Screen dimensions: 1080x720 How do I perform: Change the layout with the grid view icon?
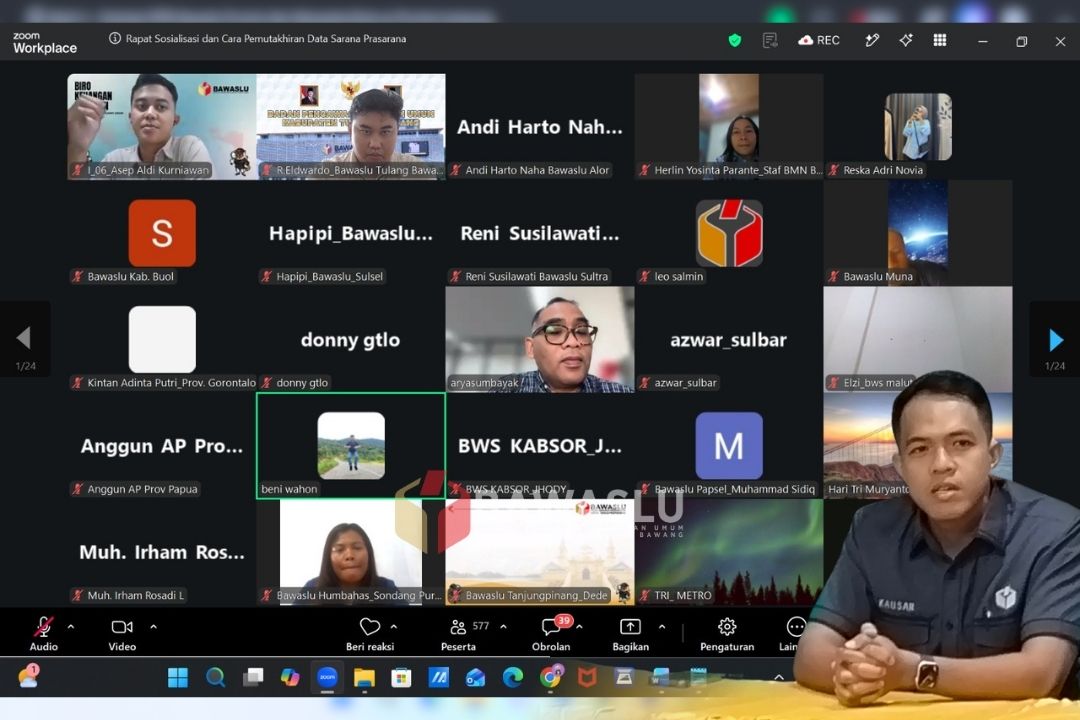tap(939, 41)
